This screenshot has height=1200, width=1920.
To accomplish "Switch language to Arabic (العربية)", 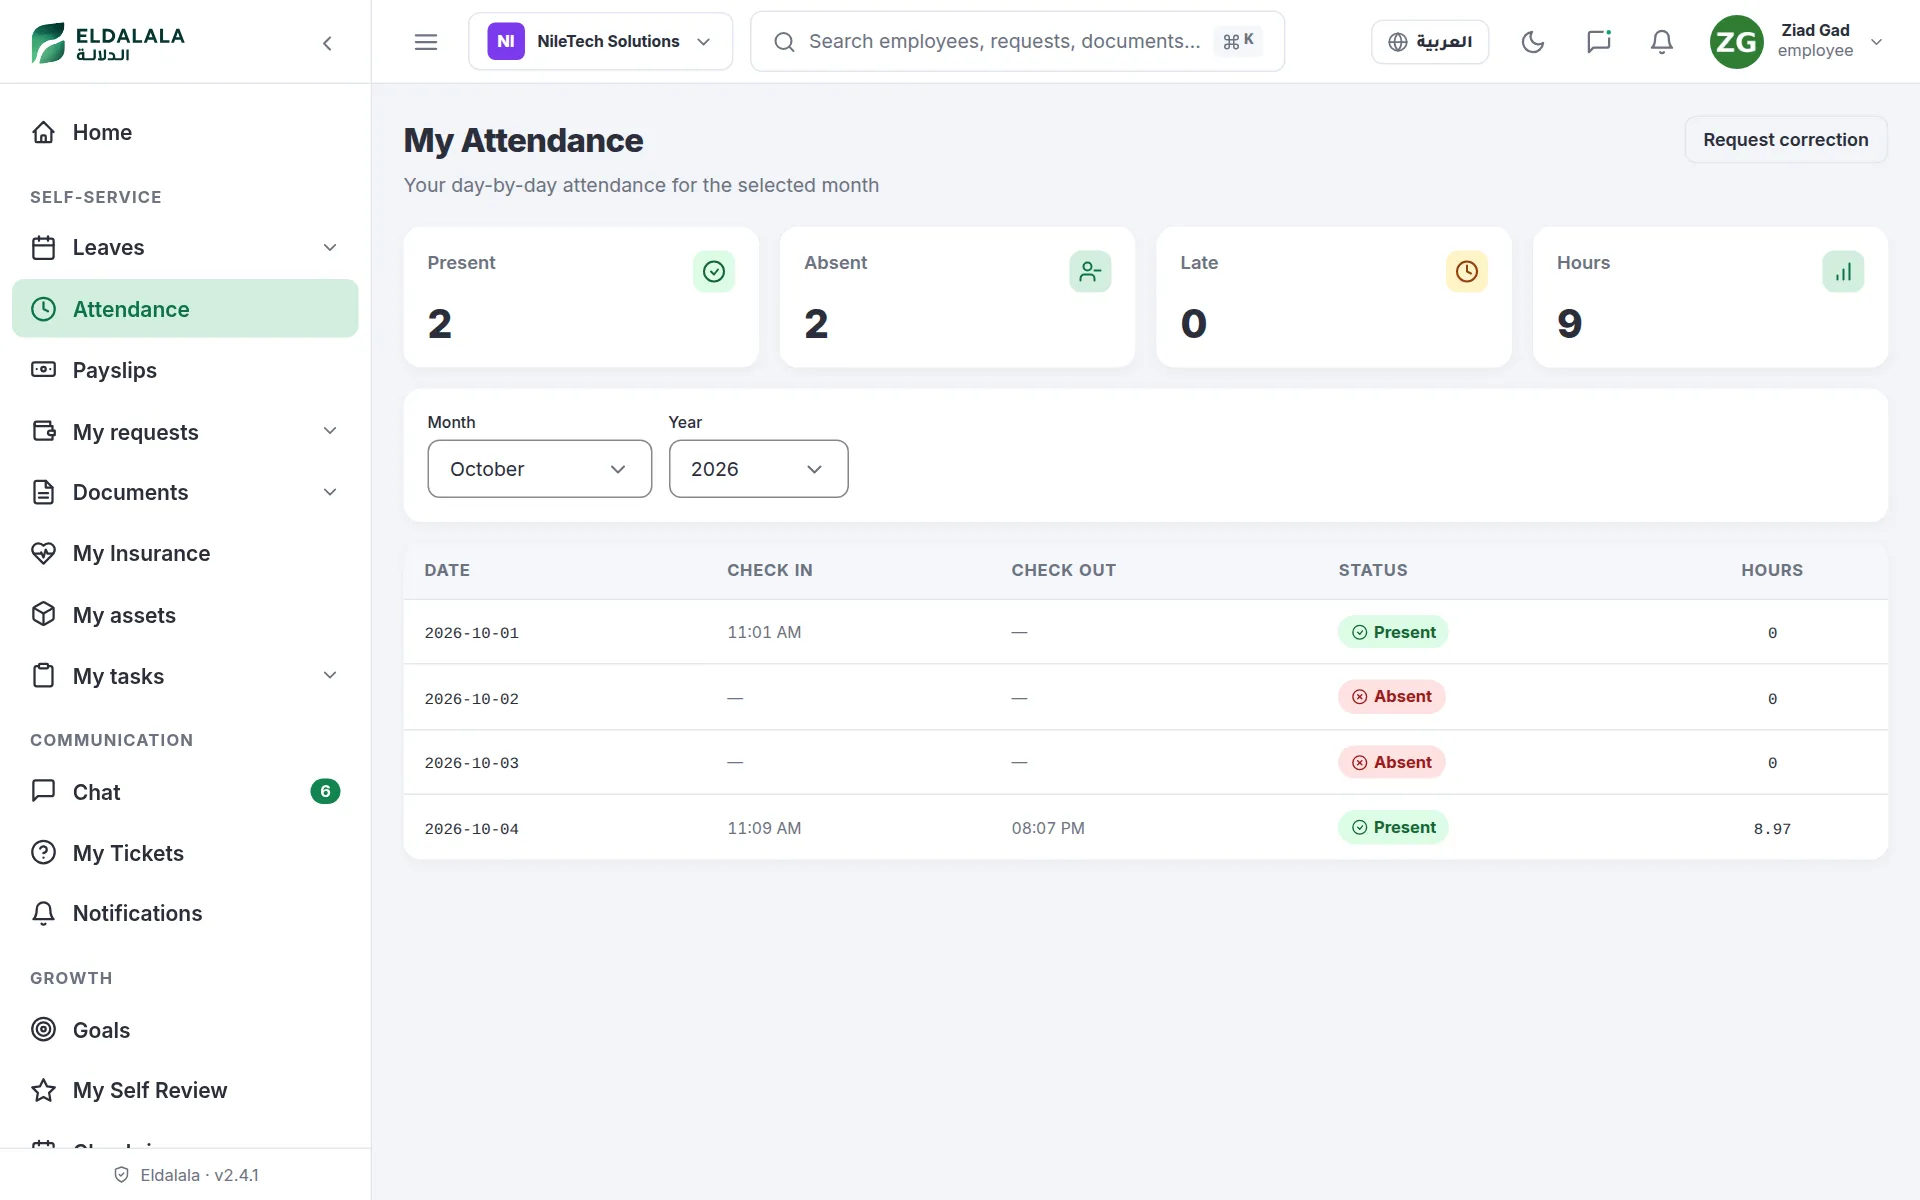I will (x=1430, y=42).
